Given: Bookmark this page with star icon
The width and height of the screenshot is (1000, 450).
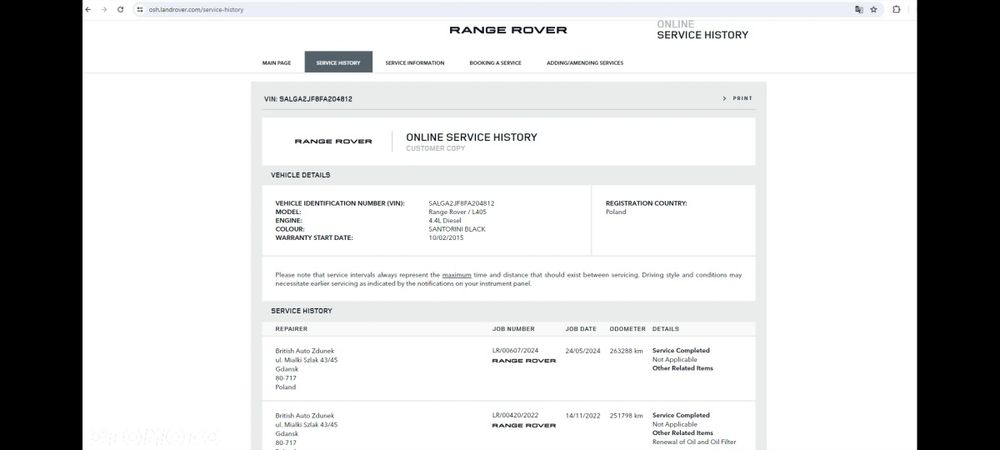Looking at the screenshot, I should tap(874, 10).
